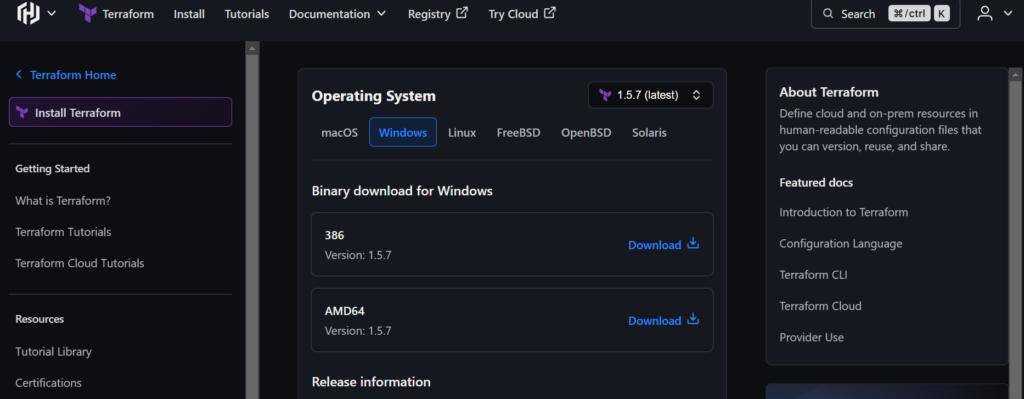The width and height of the screenshot is (1024, 399).
Task: Open Introduction to Terraform doc
Action: click(x=843, y=212)
